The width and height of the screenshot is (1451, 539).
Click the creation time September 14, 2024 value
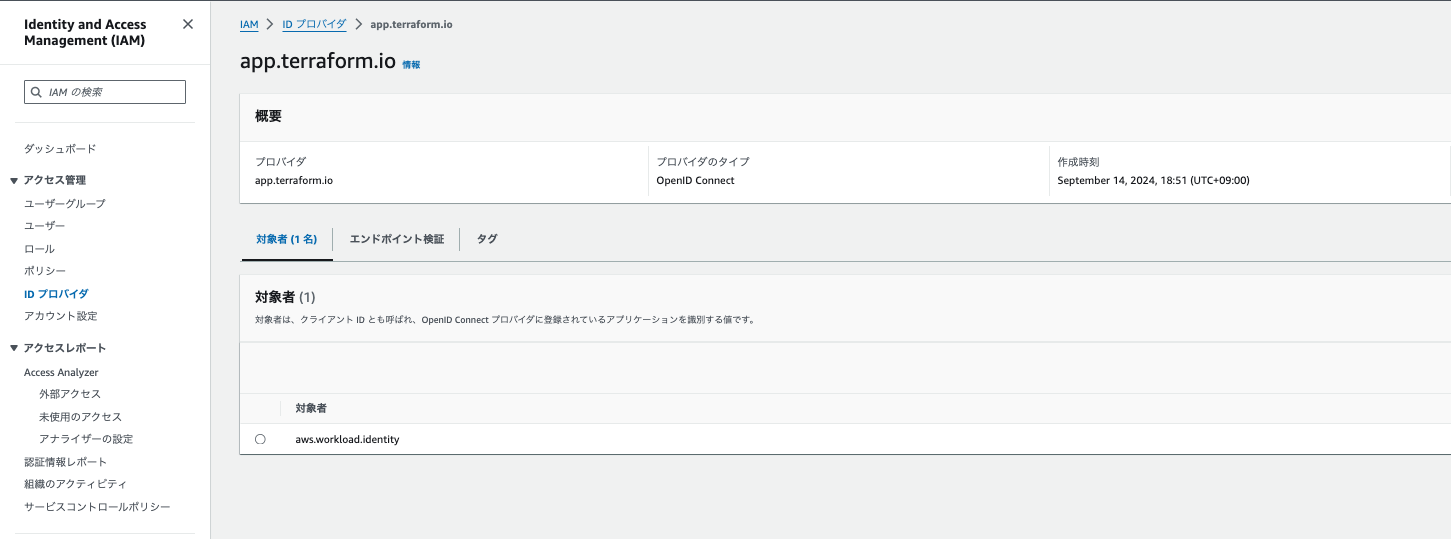[1153, 181]
